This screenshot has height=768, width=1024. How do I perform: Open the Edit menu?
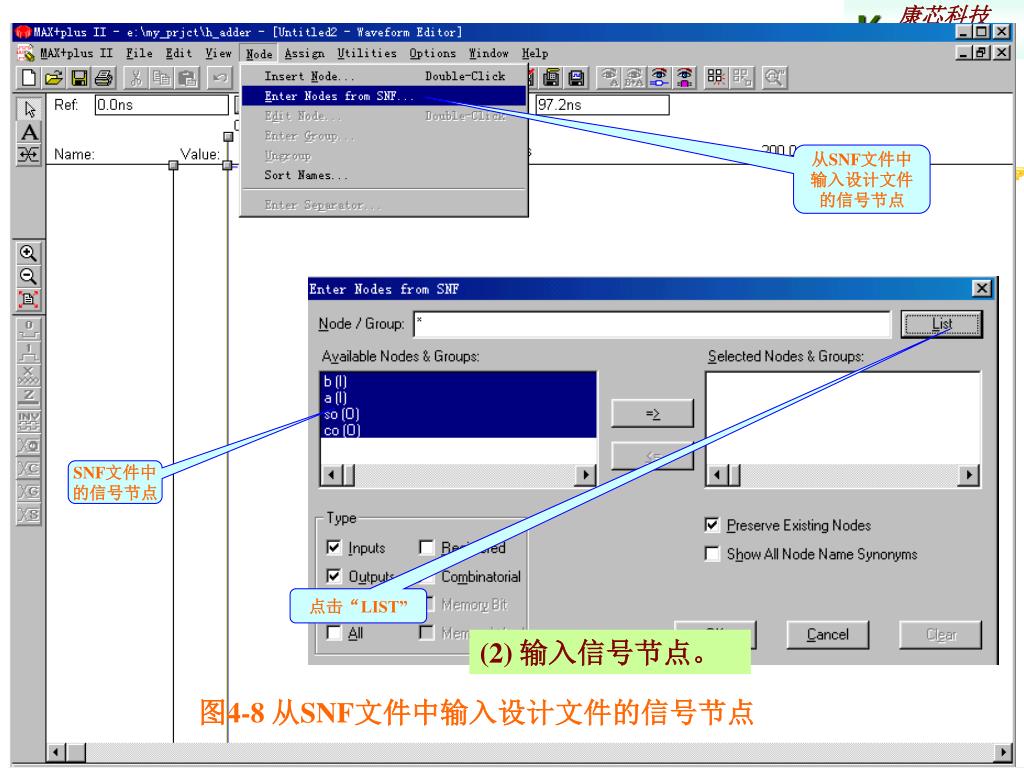coord(178,54)
